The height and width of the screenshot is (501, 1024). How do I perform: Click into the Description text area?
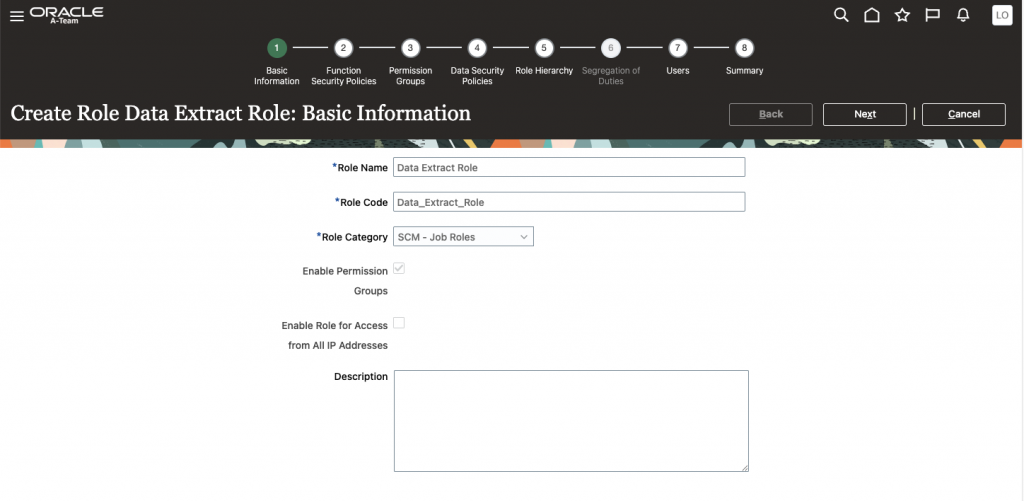[x=570, y=420]
